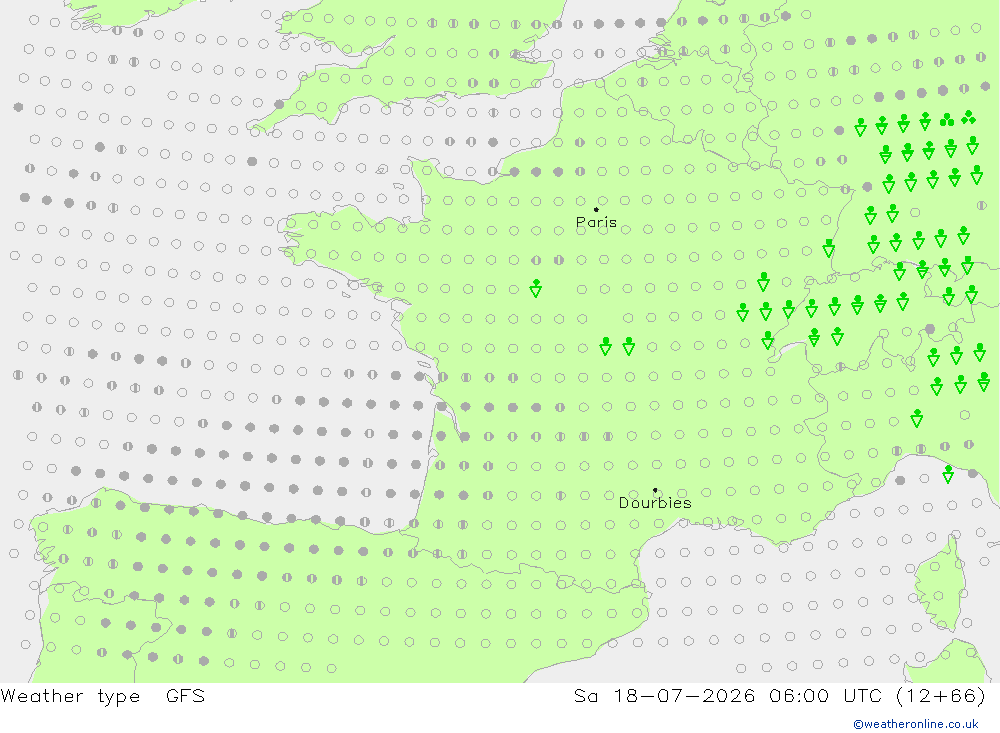
Task: Click the black dot marking Paris
Action: pyautogui.click(x=596, y=209)
